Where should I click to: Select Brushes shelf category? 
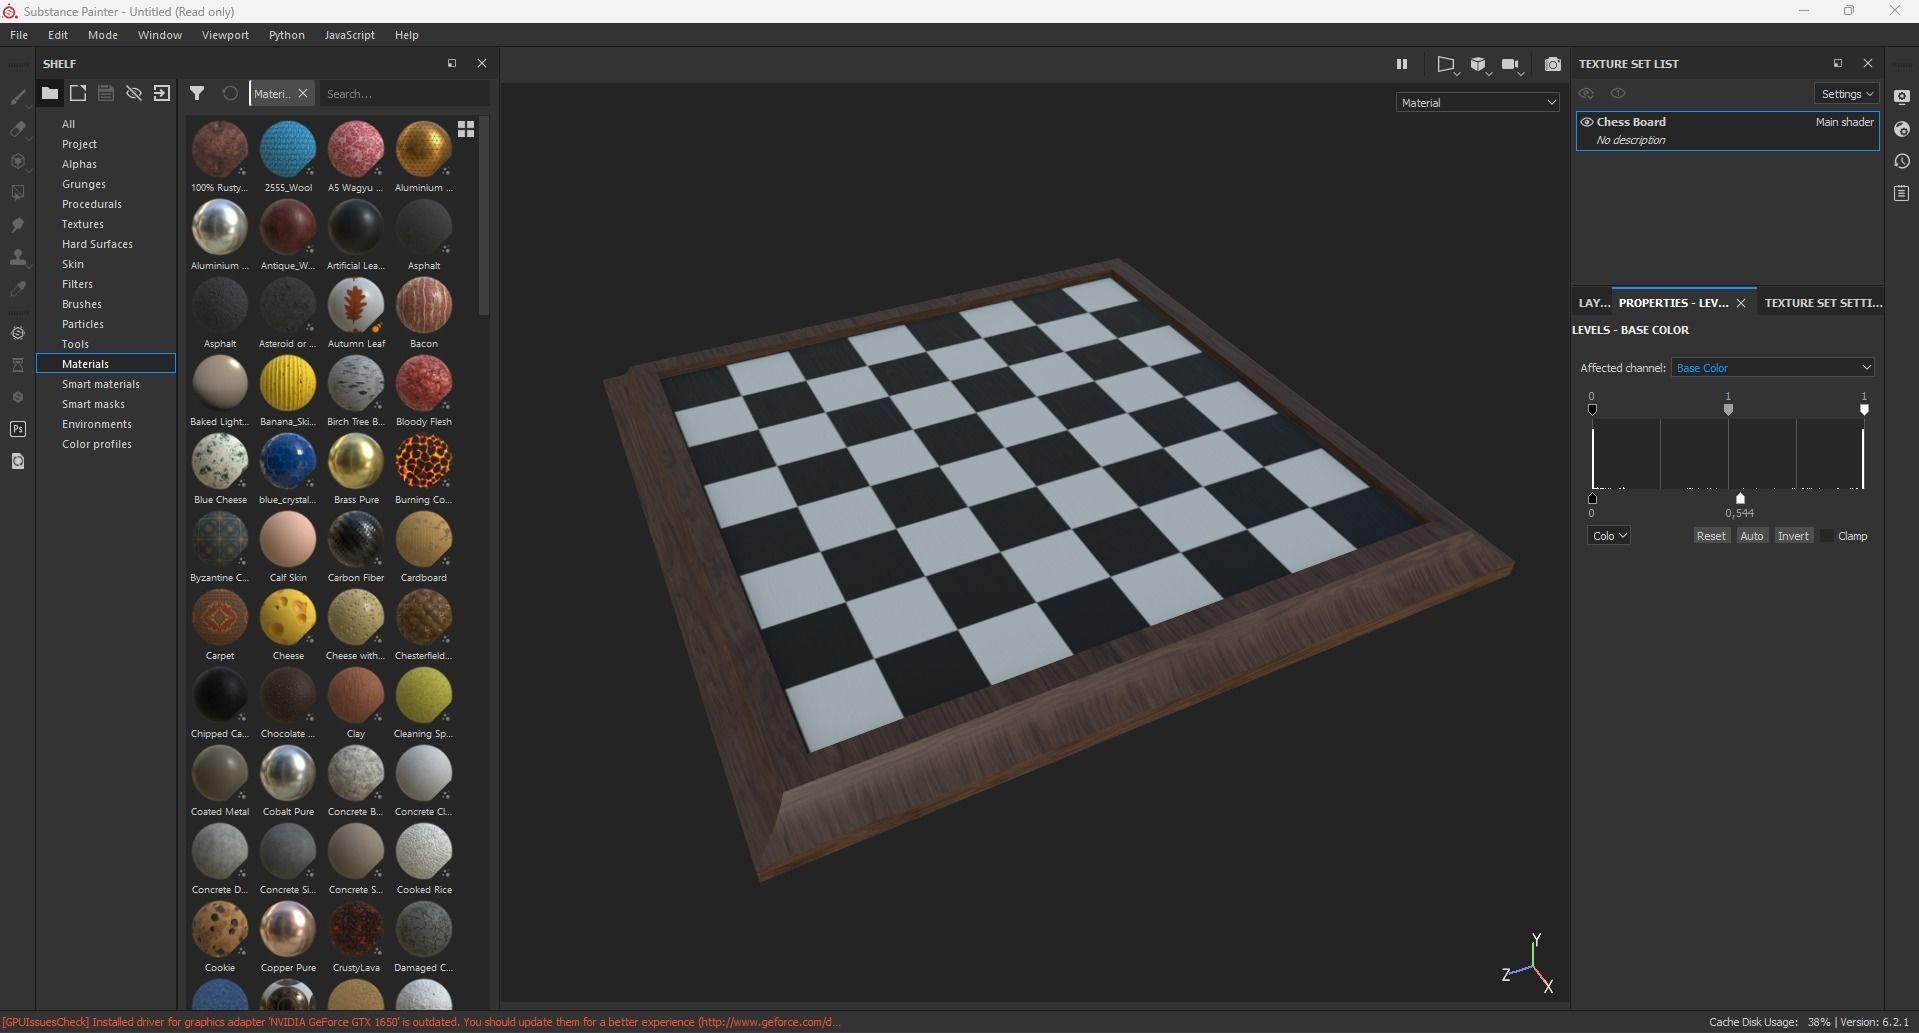[82, 304]
